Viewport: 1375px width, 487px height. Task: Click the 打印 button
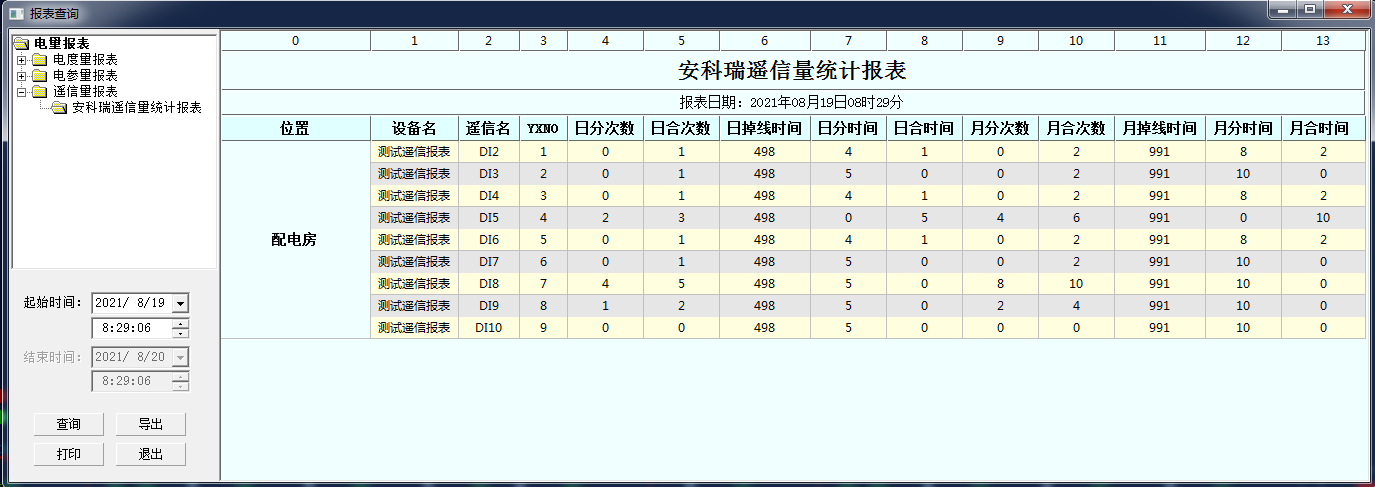[x=68, y=454]
